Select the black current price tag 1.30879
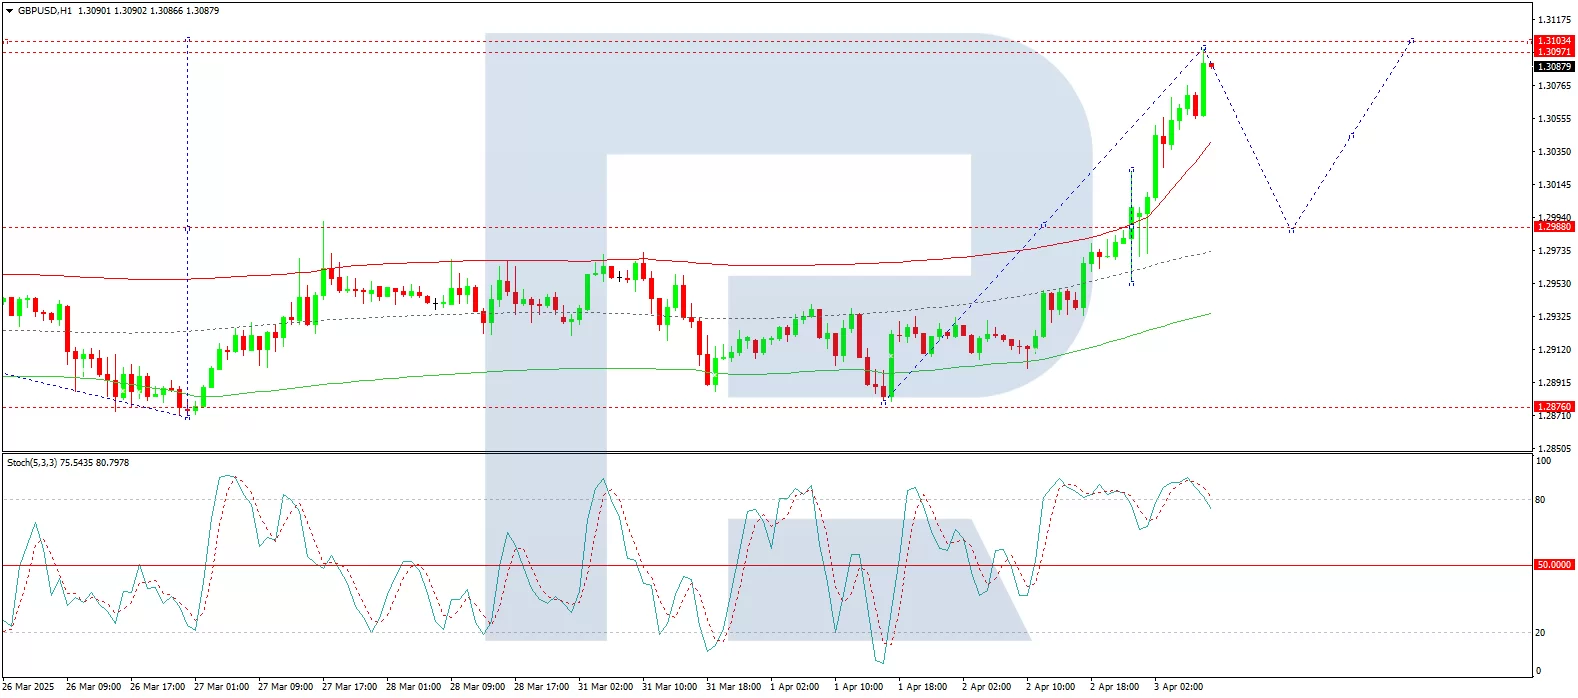This screenshot has height=698, width=1578. [x=1553, y=67]
